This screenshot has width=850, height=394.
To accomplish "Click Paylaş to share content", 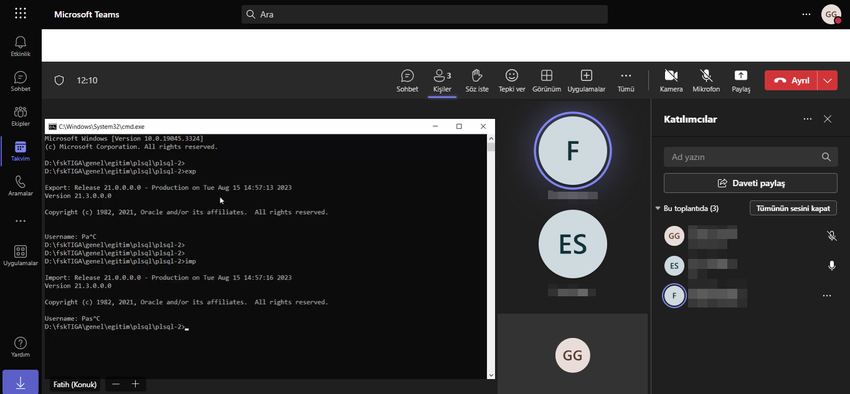I will coord(740,81).
